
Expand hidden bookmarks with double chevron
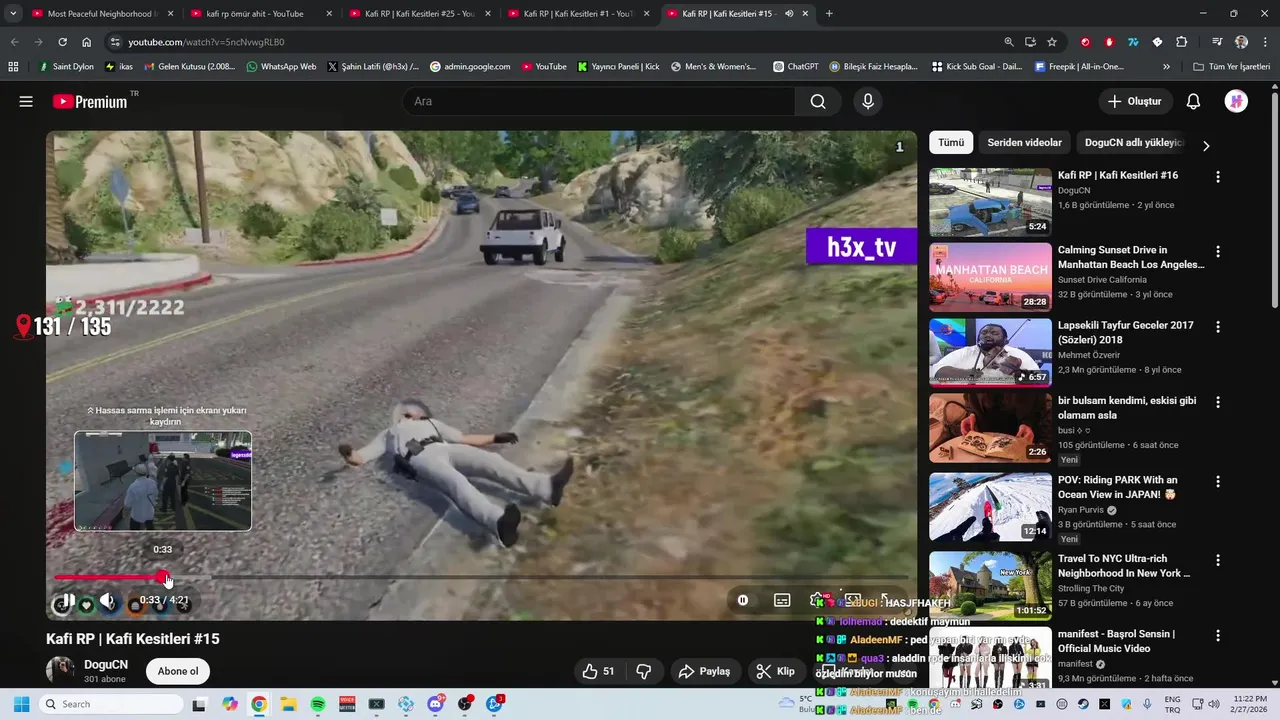click(x=1166, y=66)
